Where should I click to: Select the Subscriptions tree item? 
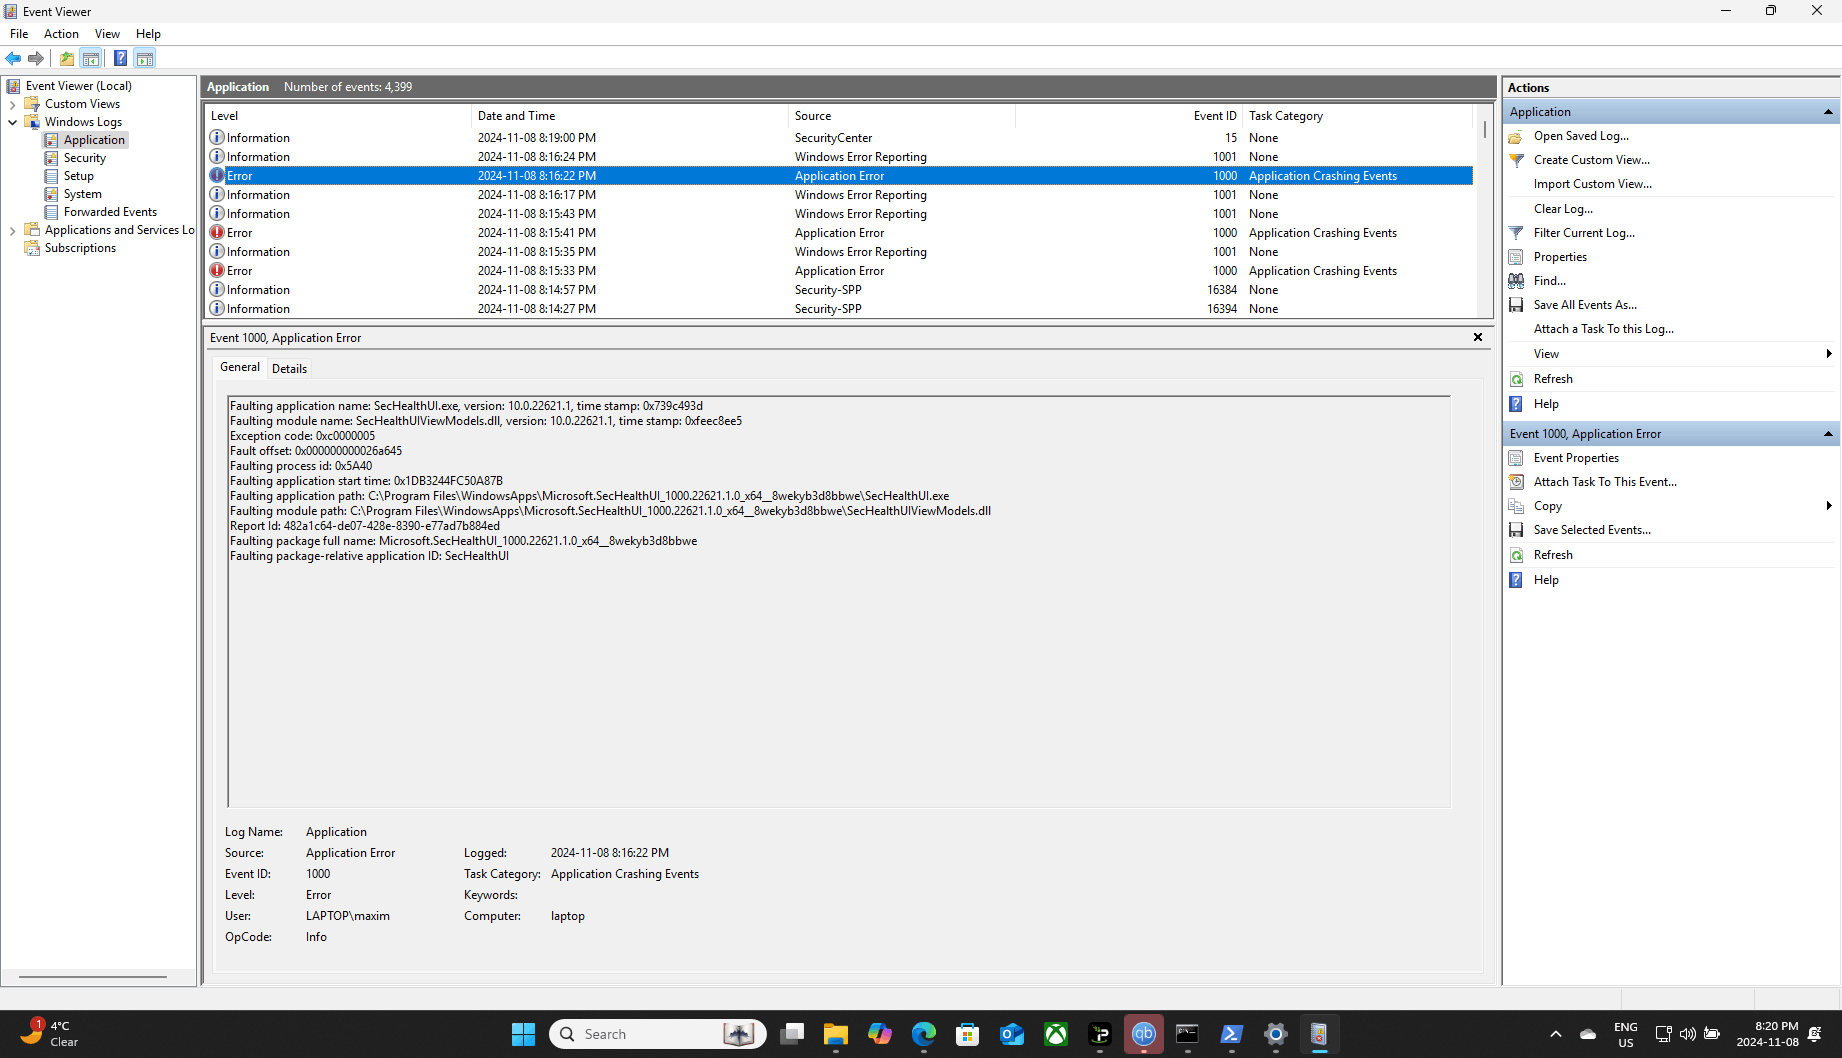coord(80,248)
